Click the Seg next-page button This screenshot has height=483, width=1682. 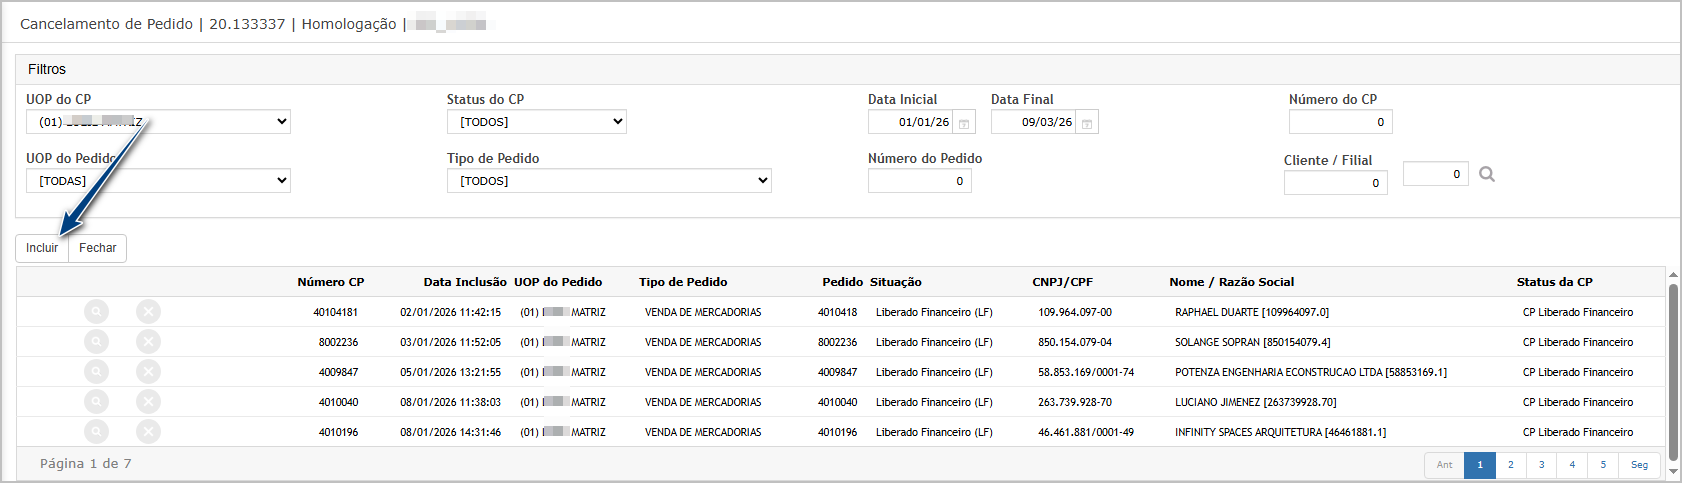pyautogui.click(x=1639, y=465)
